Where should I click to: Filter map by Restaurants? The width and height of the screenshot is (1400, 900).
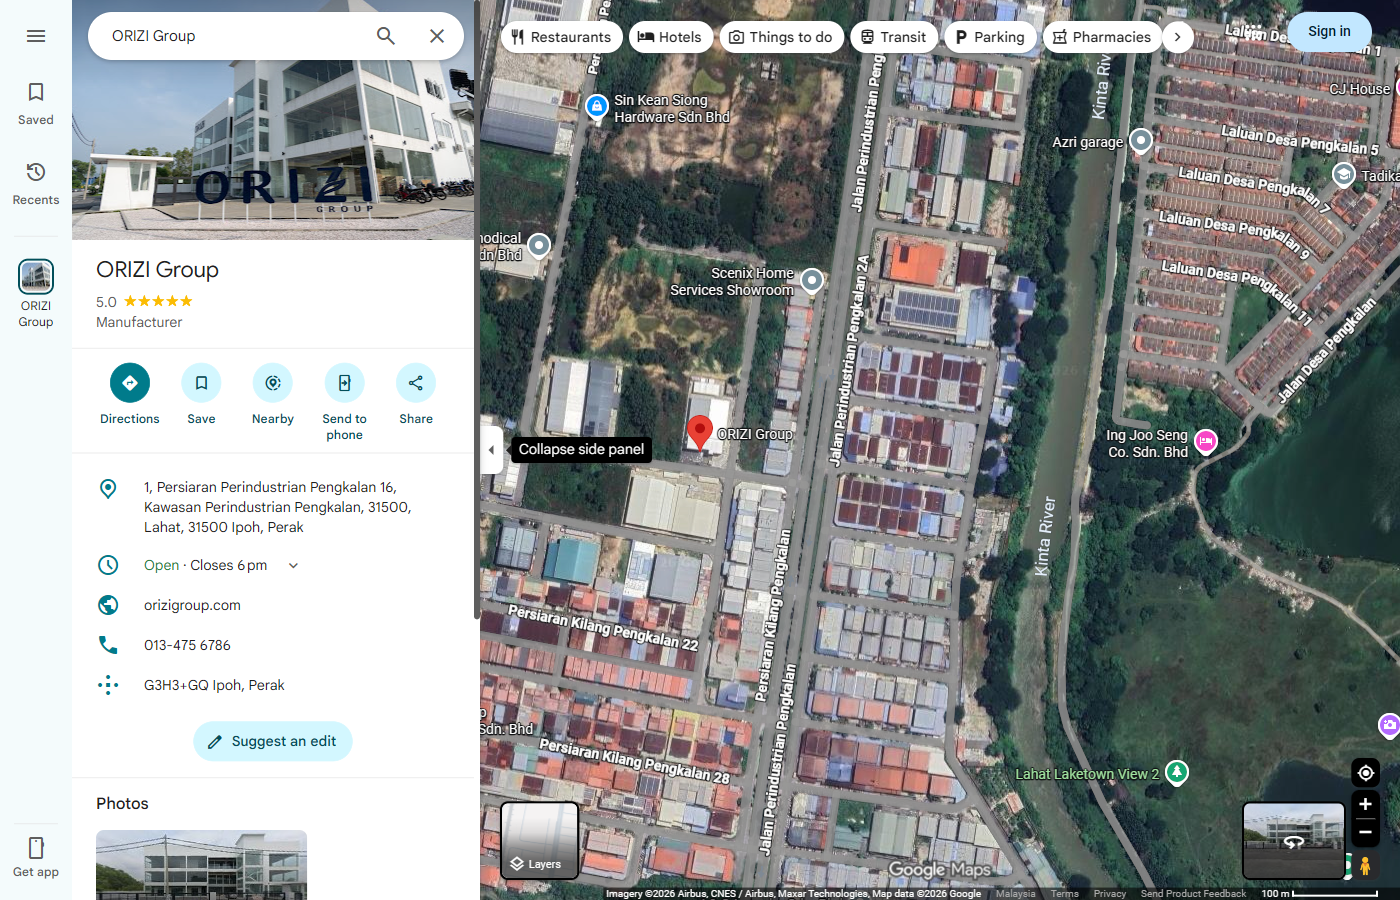[x=561, y=37]
